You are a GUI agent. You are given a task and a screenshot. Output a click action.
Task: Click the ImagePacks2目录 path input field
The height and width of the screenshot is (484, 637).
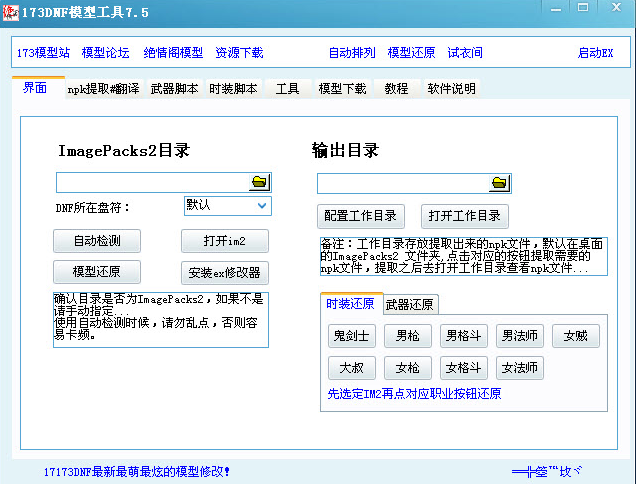pyautogui.click(x=152, y=182)
